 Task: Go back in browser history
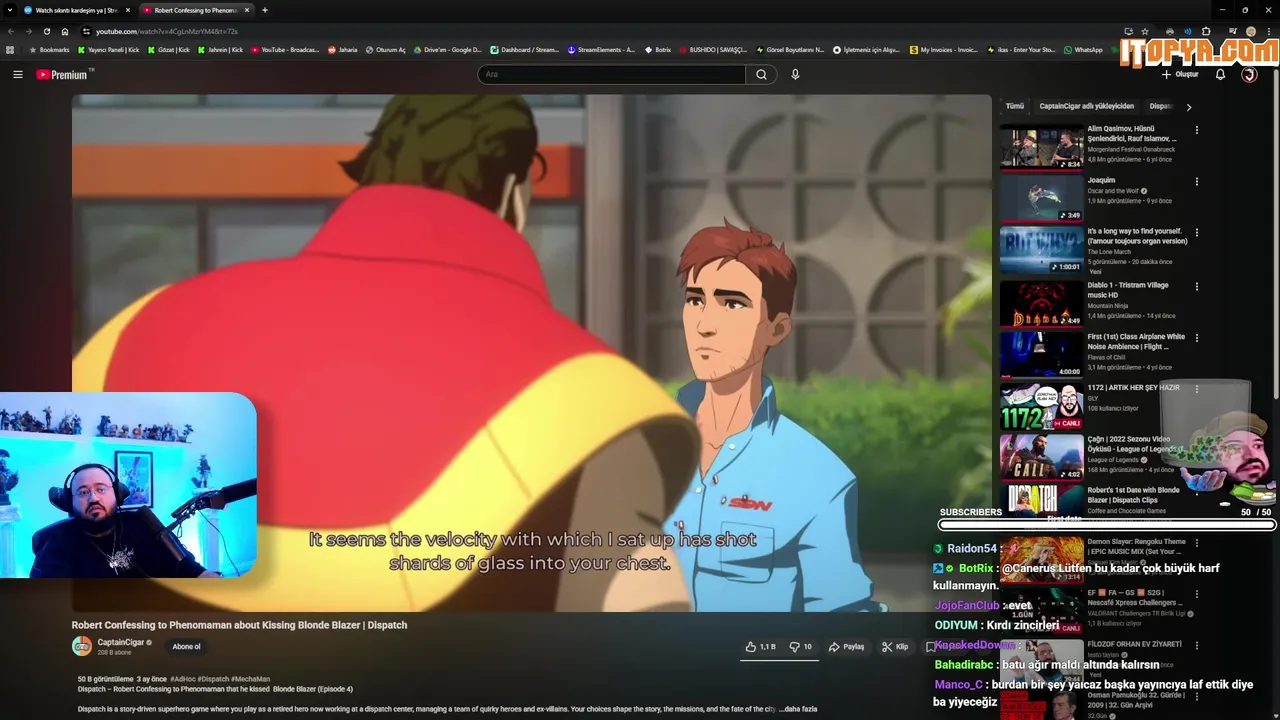point(10,31)
